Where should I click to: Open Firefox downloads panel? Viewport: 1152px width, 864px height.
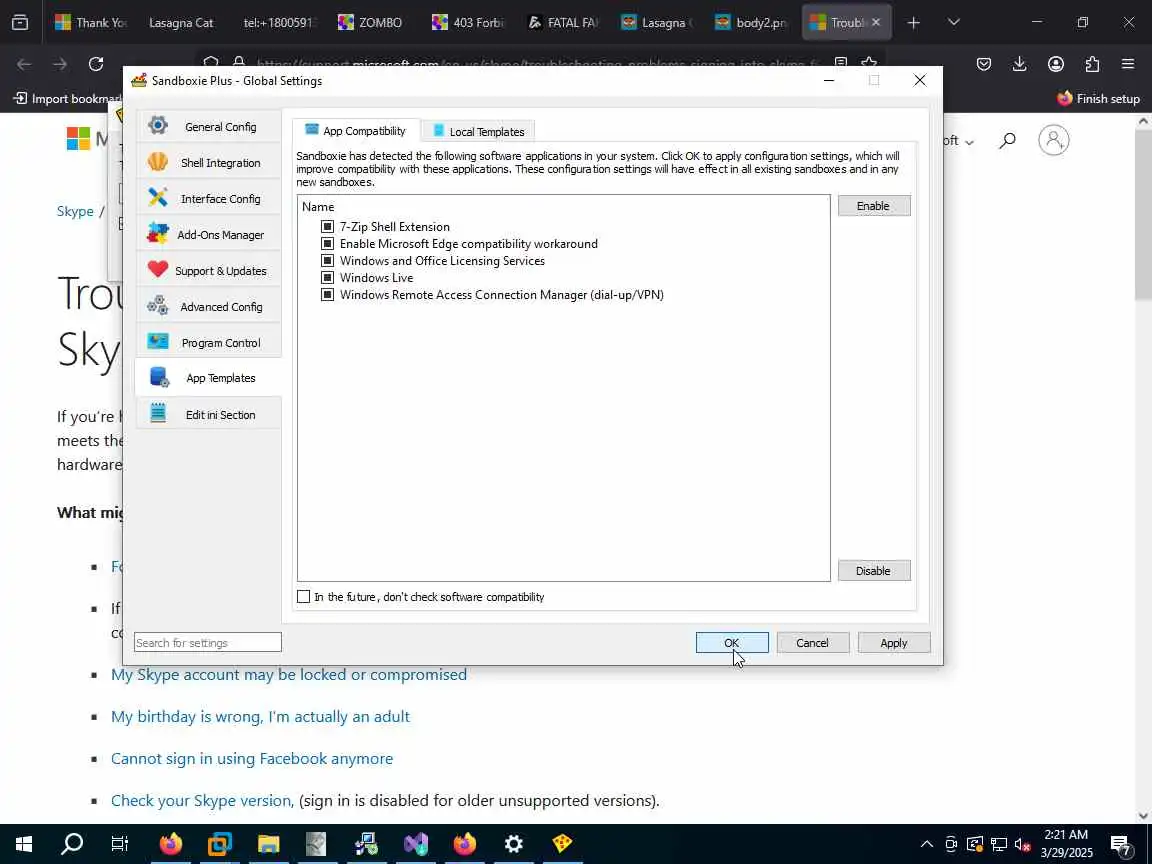point(1020,64)
